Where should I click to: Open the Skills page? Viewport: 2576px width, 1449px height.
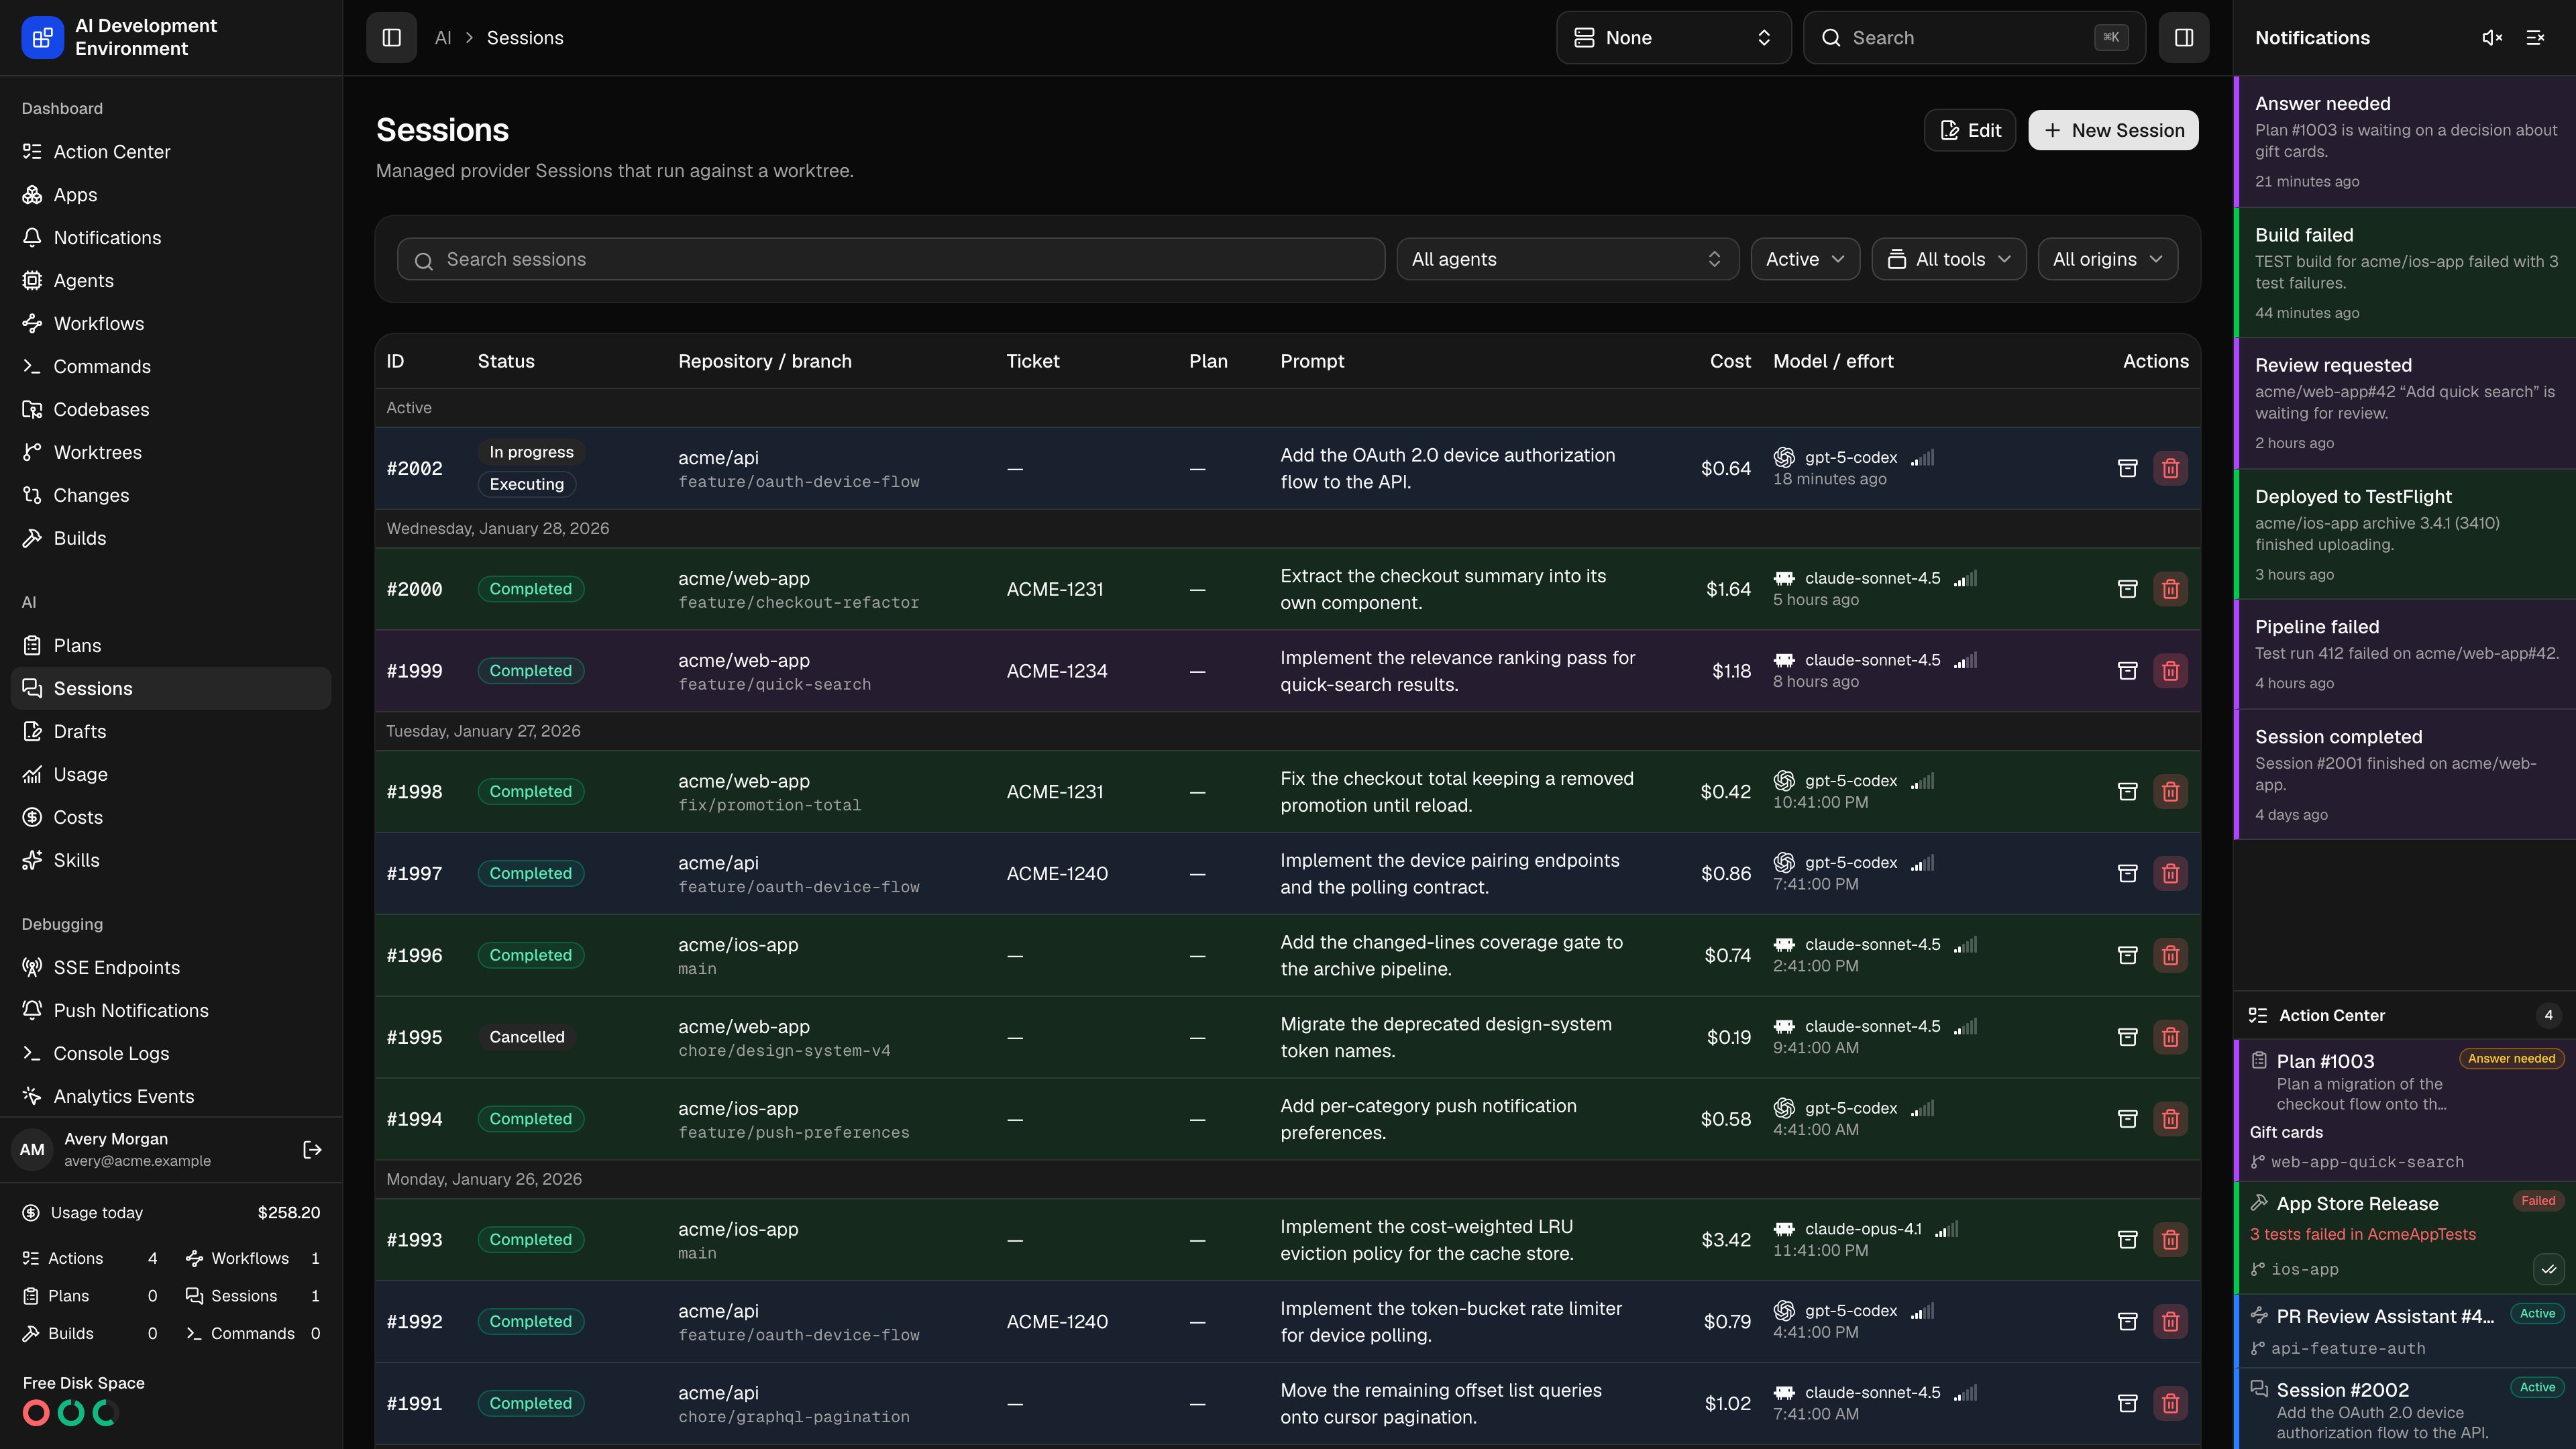click(x=170, y=861)
